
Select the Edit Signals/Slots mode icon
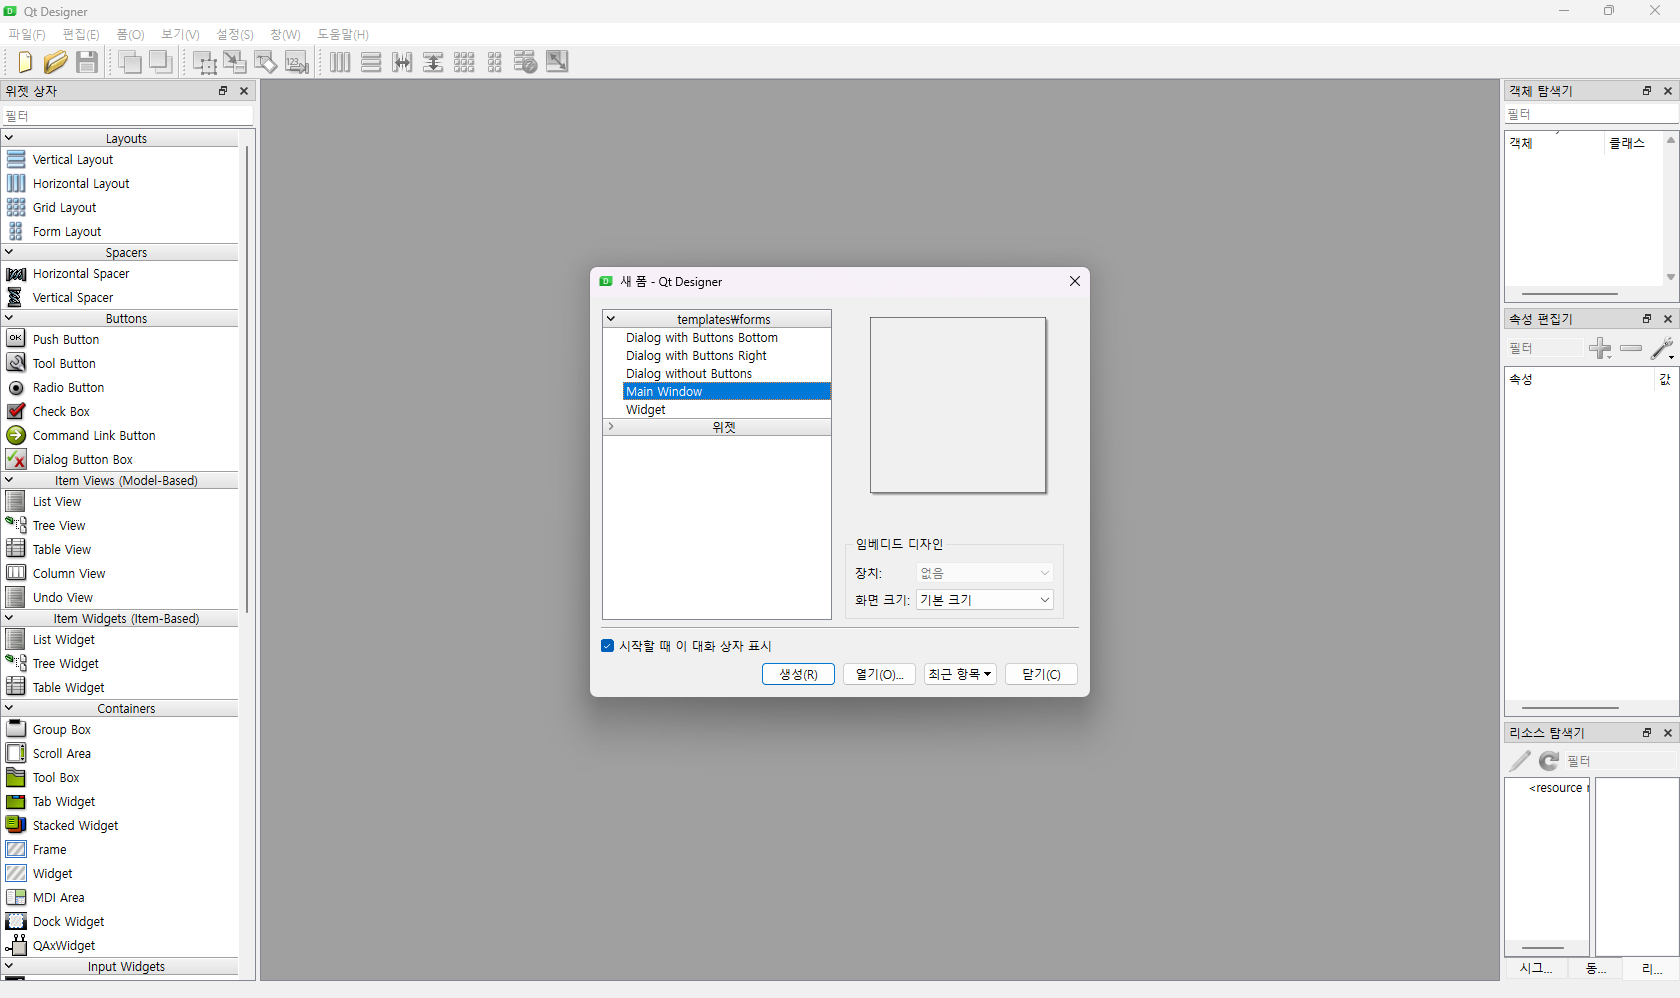click(x=235, y=62)
